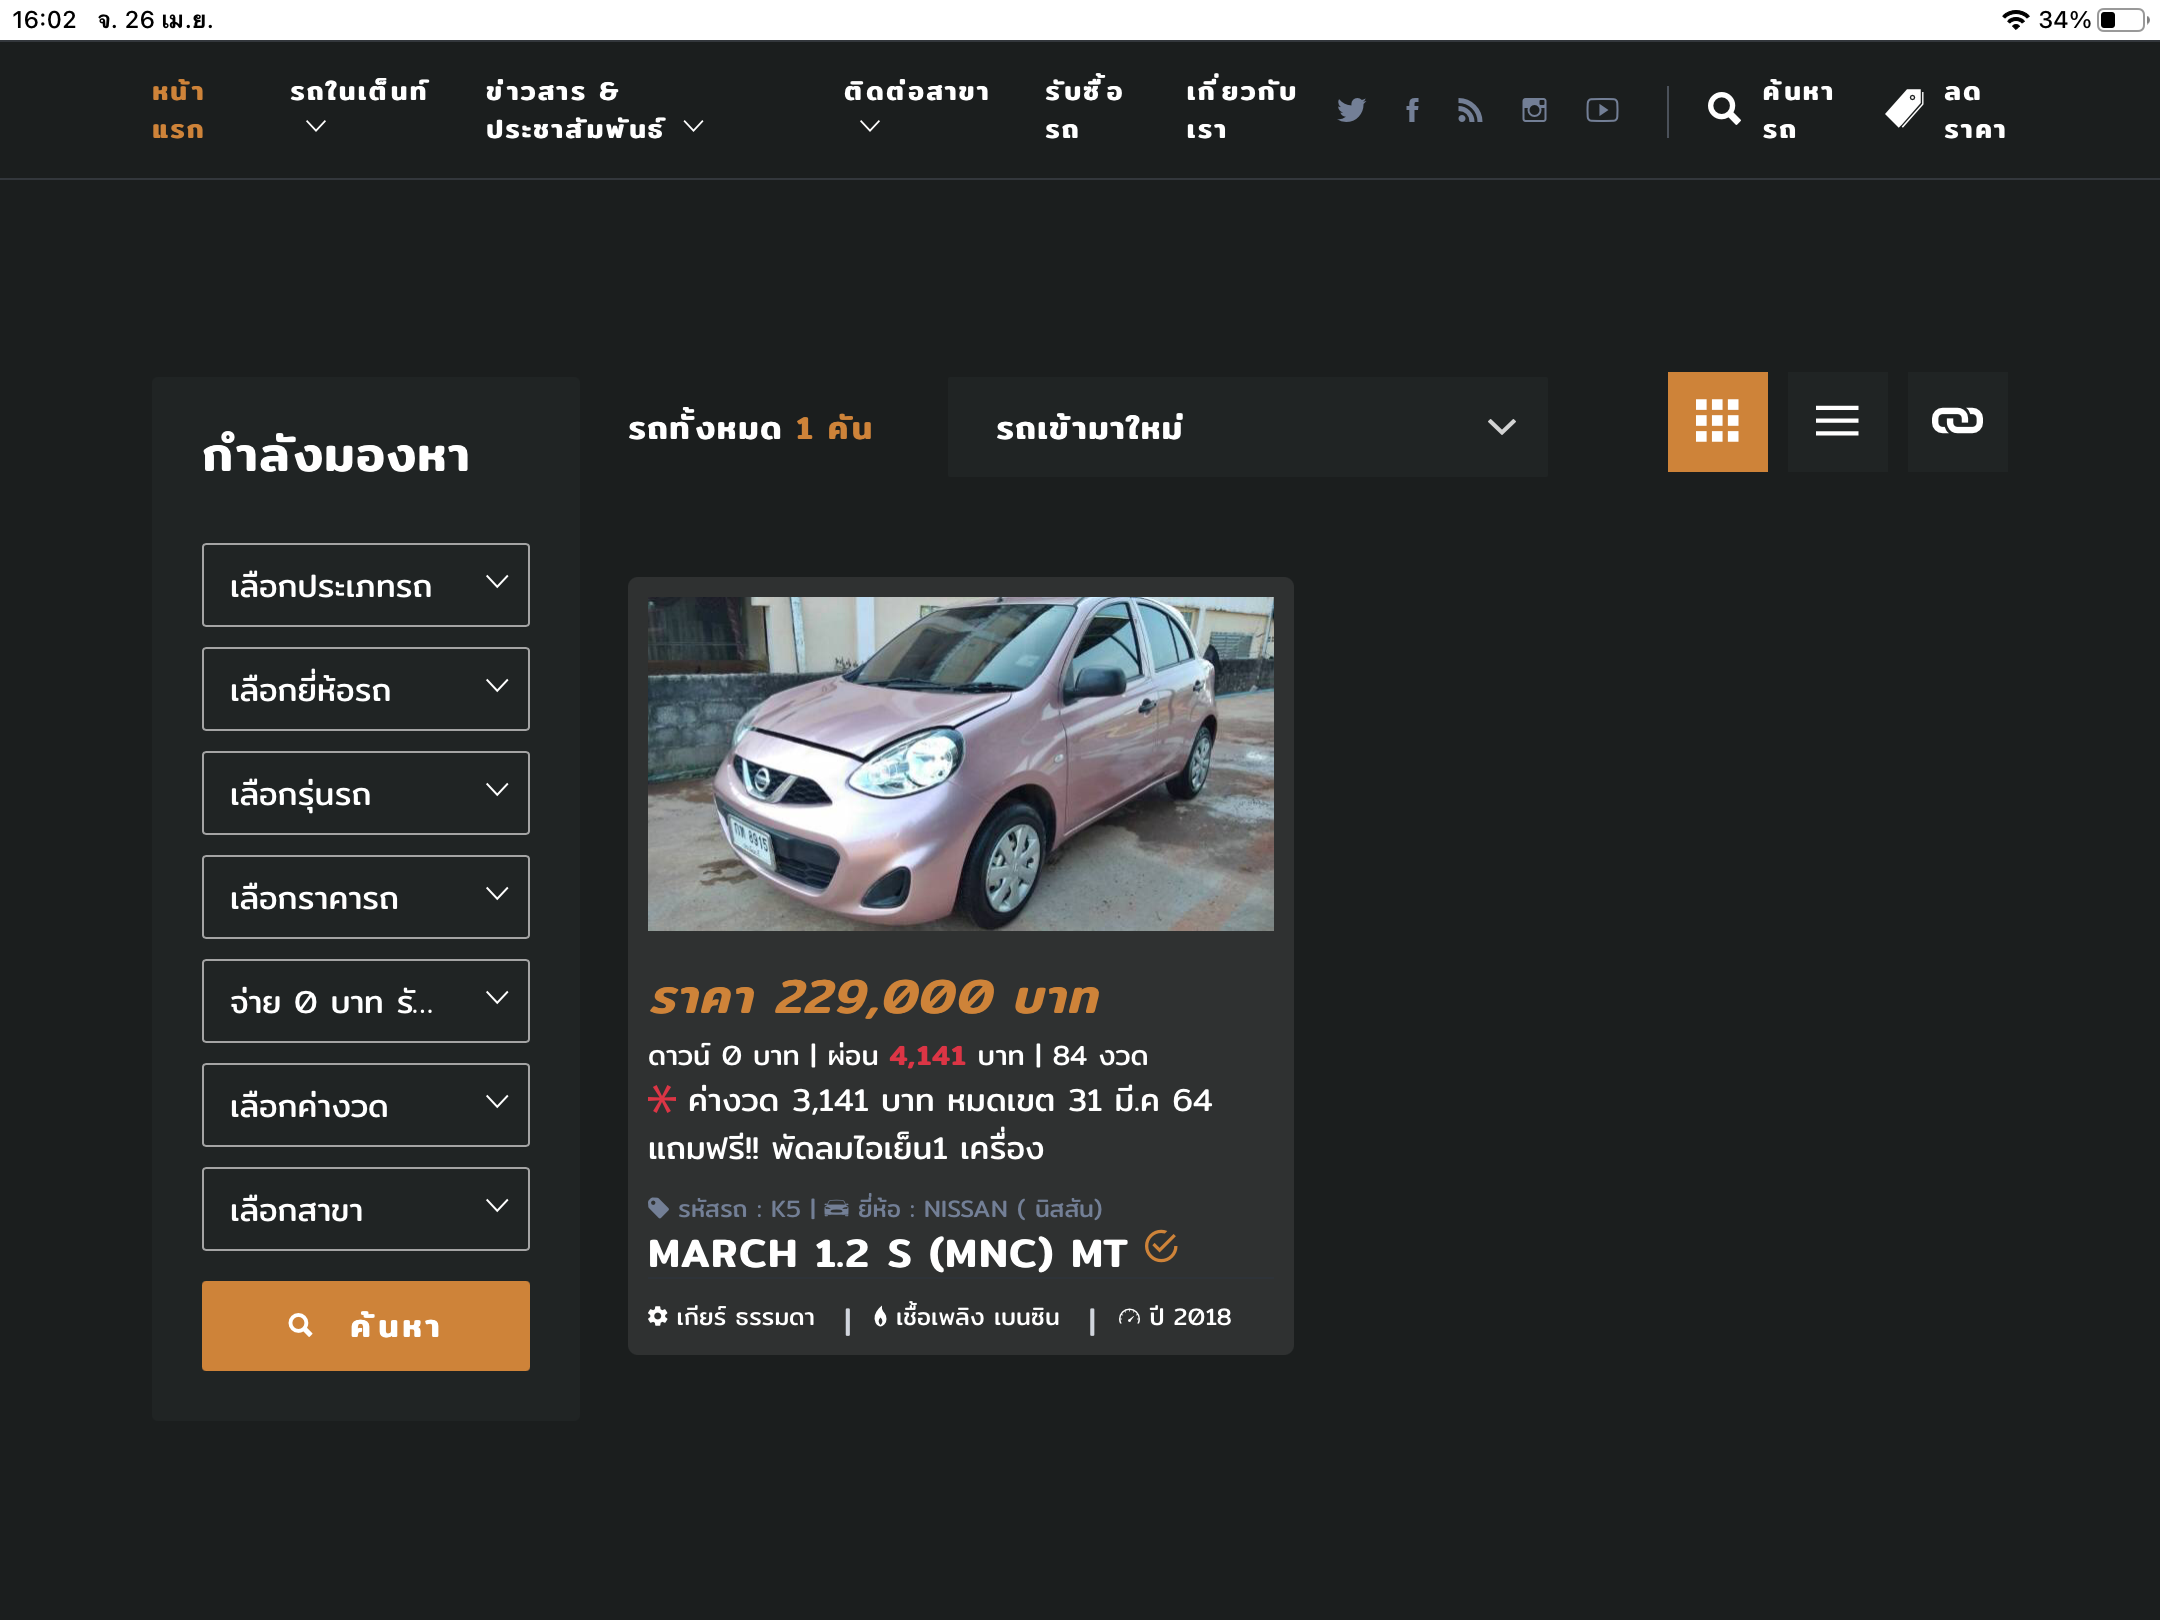
Task: Open the รถเข้ามาใหม่ sort dropdown
Action: pyautogui.click(x=1247, y=427)
